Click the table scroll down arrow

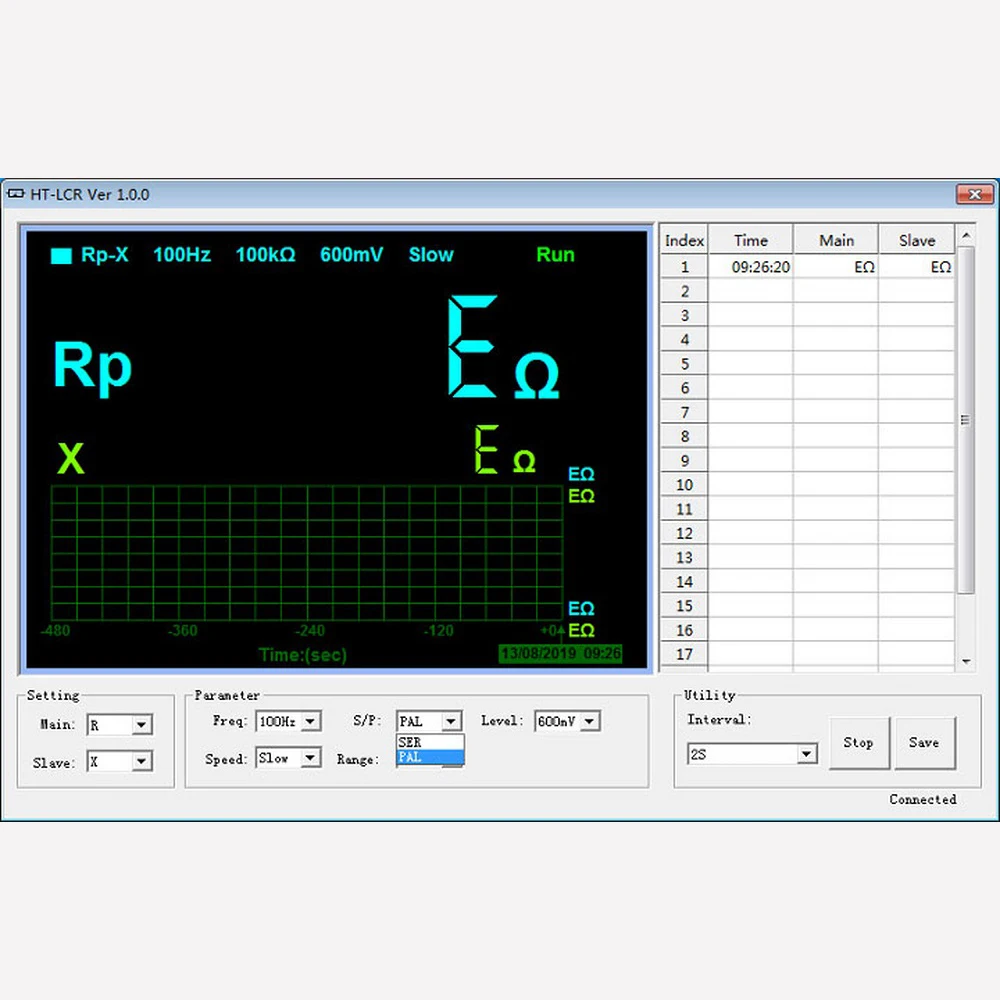click(966, 661)
